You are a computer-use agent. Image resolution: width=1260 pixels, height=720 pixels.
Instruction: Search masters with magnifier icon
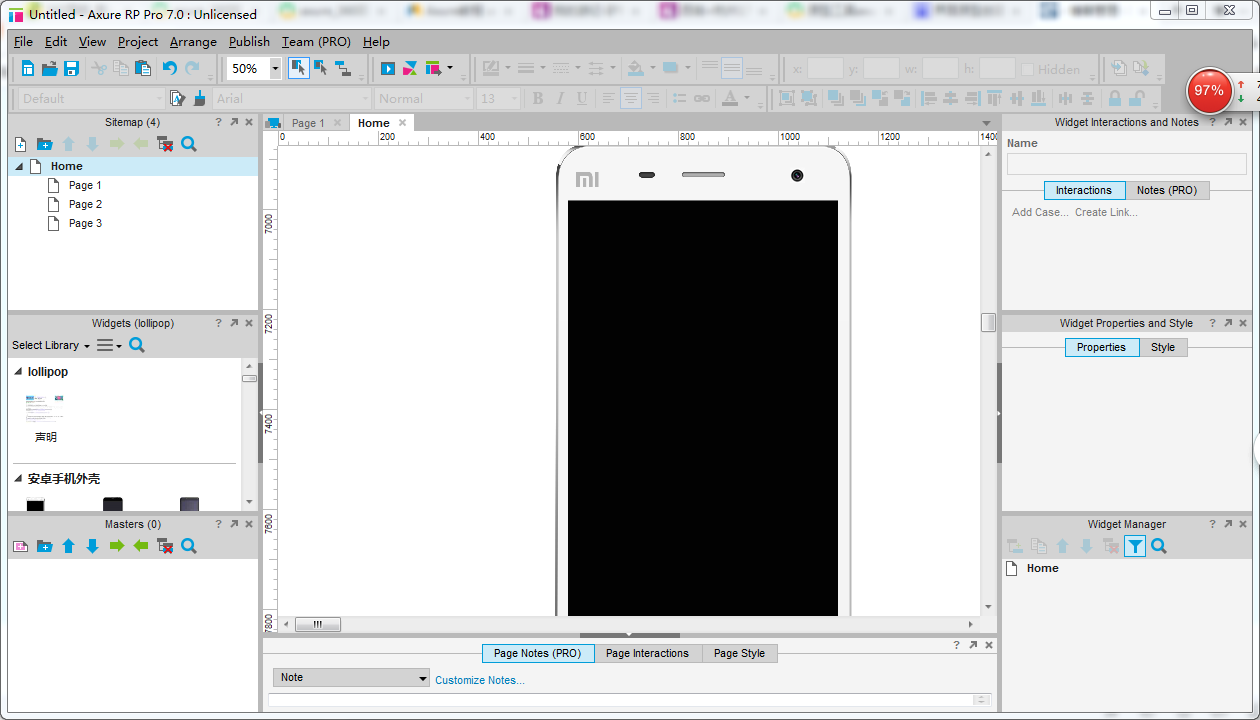point(189,546)
